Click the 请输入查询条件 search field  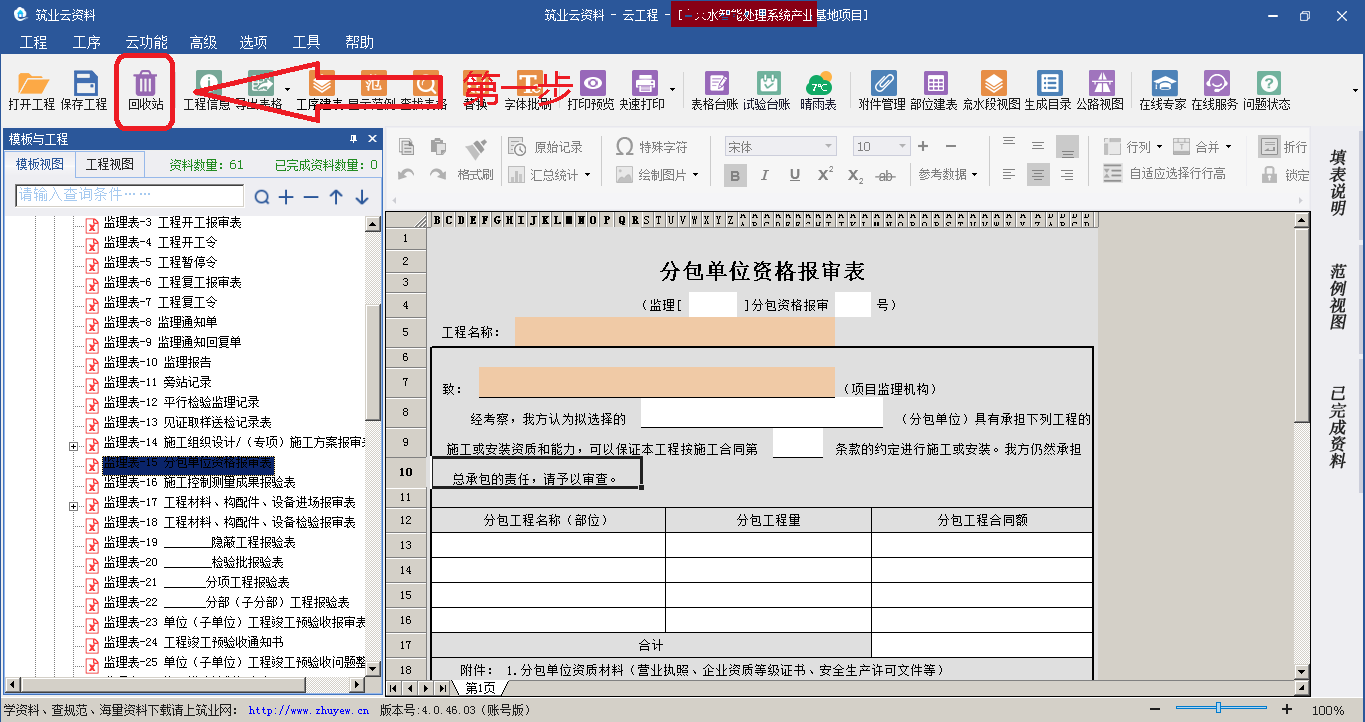[130, 195]
